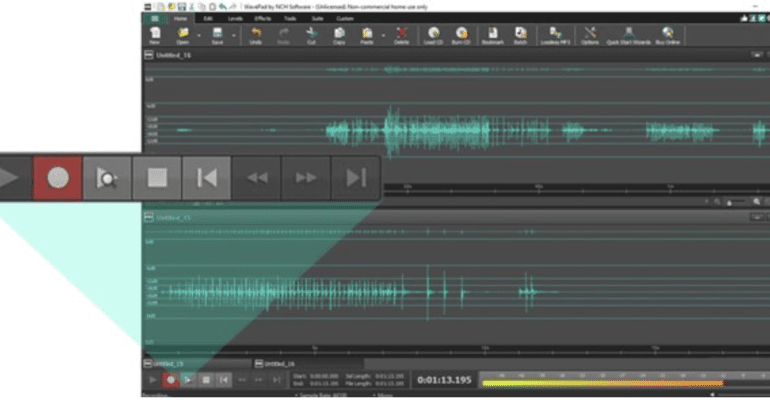Click the 0:01:13.195 time display
Screen dimensions: 770x400
[444, 380]
